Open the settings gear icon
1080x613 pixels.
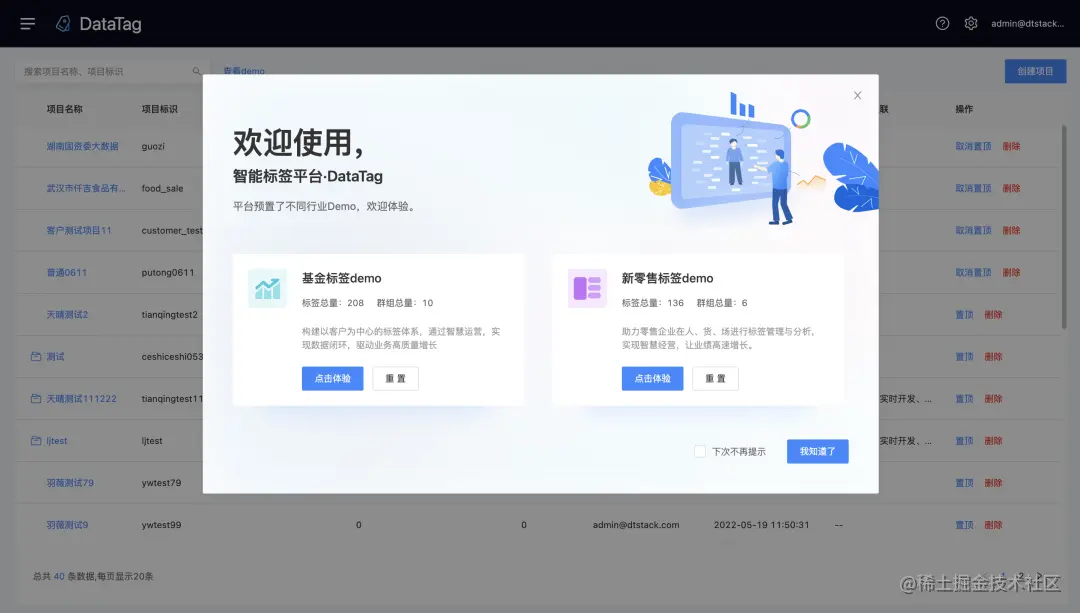pos(971,23)
